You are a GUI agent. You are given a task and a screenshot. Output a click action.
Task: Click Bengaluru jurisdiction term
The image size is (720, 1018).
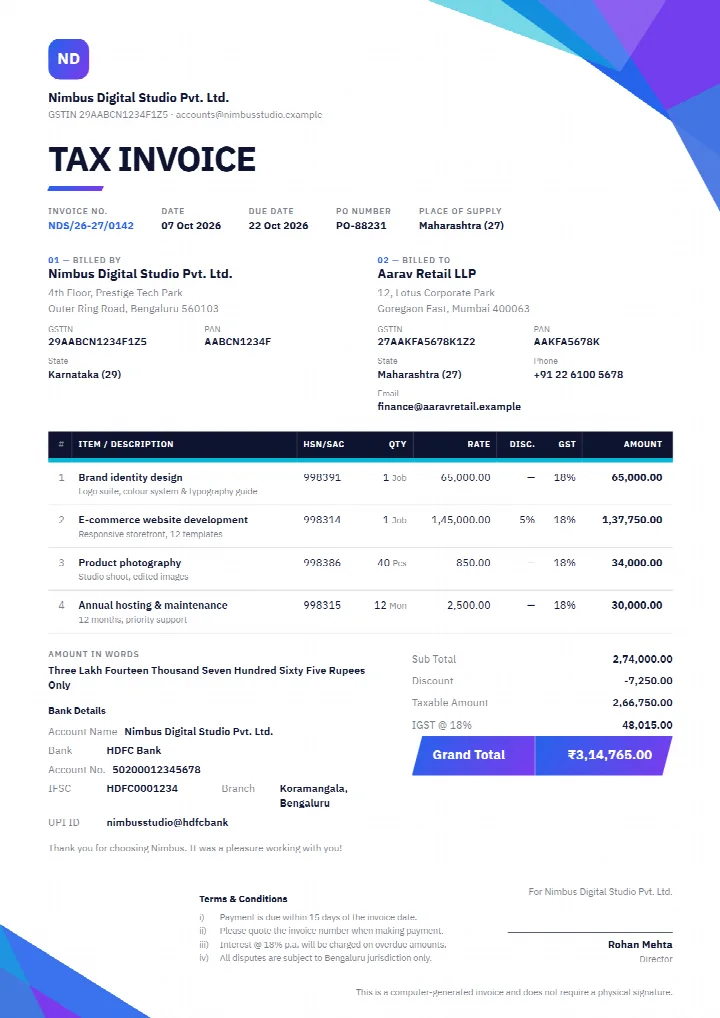point(325,958)
